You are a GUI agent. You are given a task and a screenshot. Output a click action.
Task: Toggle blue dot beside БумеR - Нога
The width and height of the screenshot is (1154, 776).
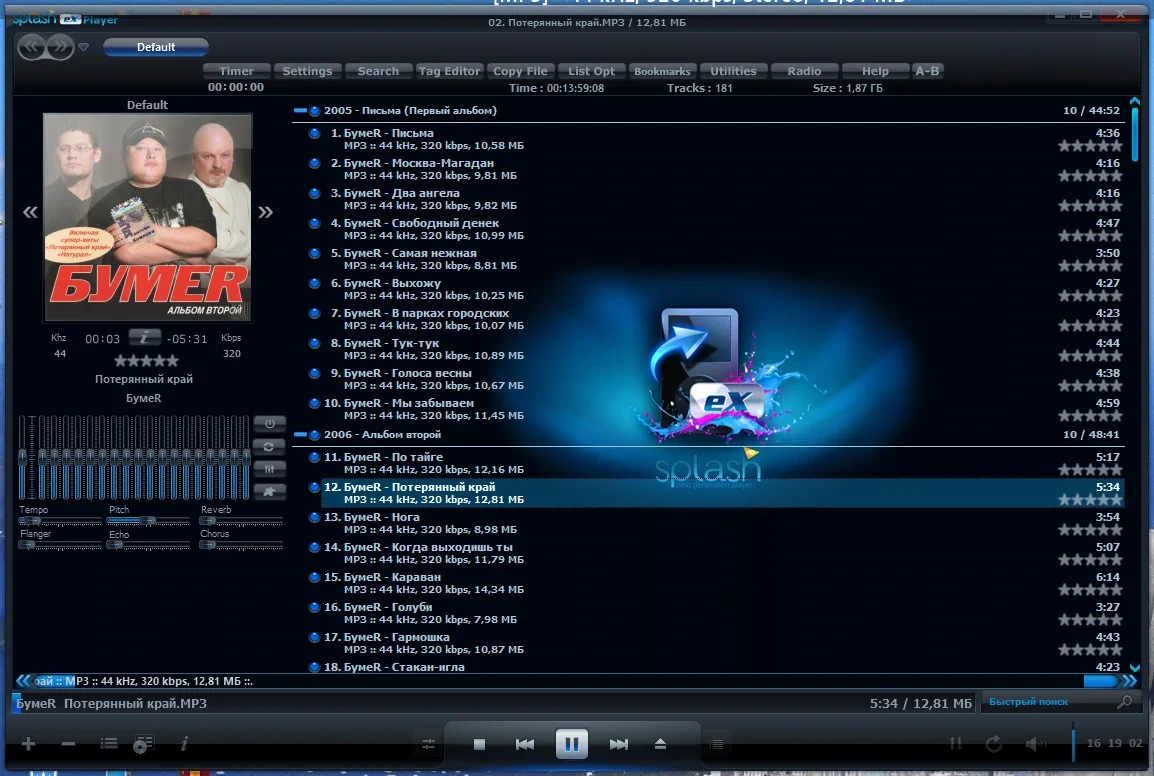coord(314,517)
